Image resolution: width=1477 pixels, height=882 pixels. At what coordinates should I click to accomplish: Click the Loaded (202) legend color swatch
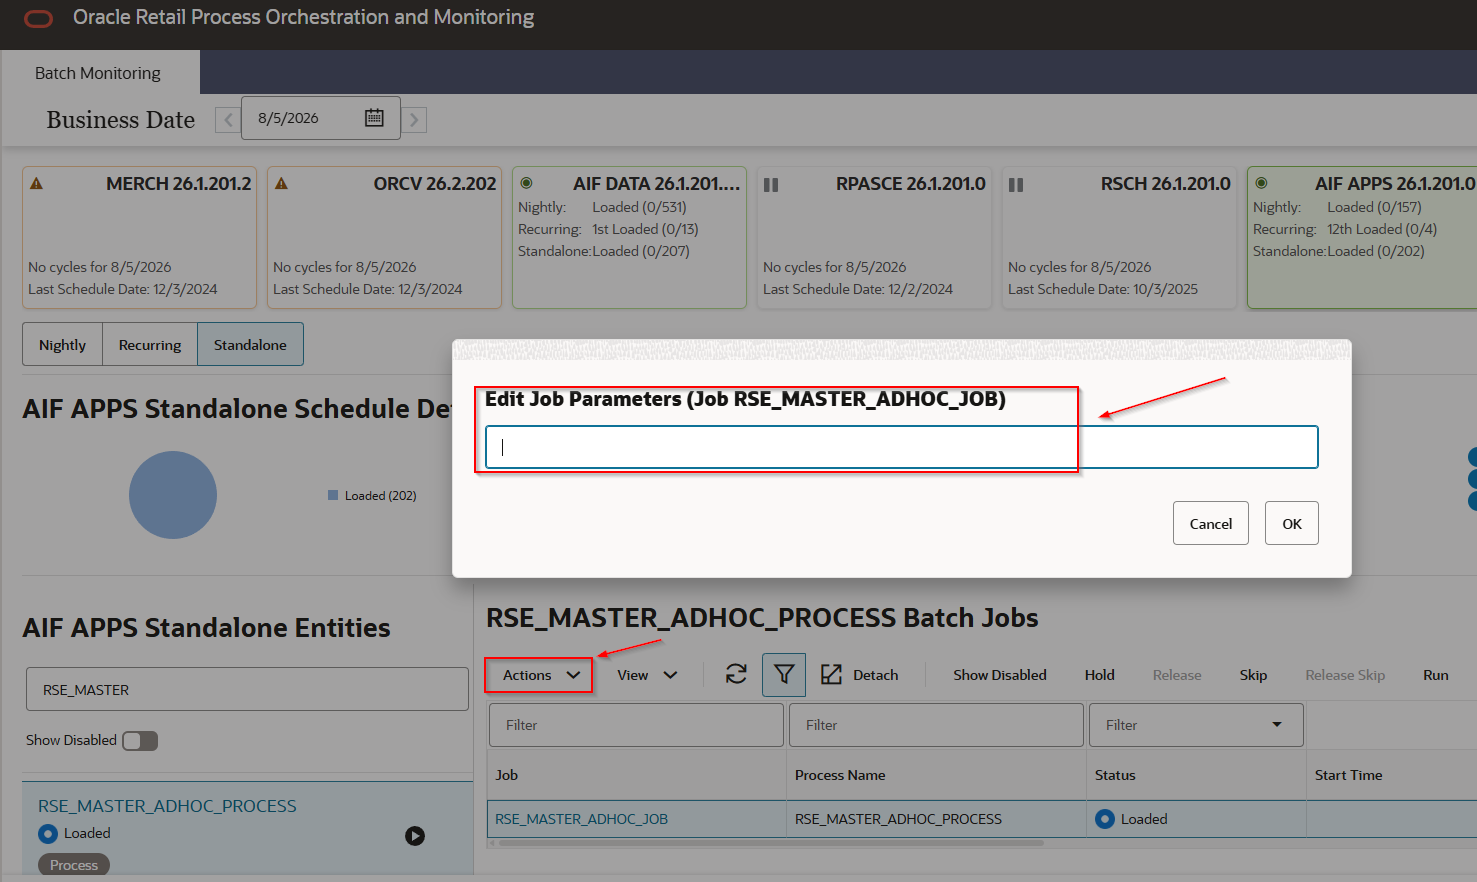tap(333, 495)
